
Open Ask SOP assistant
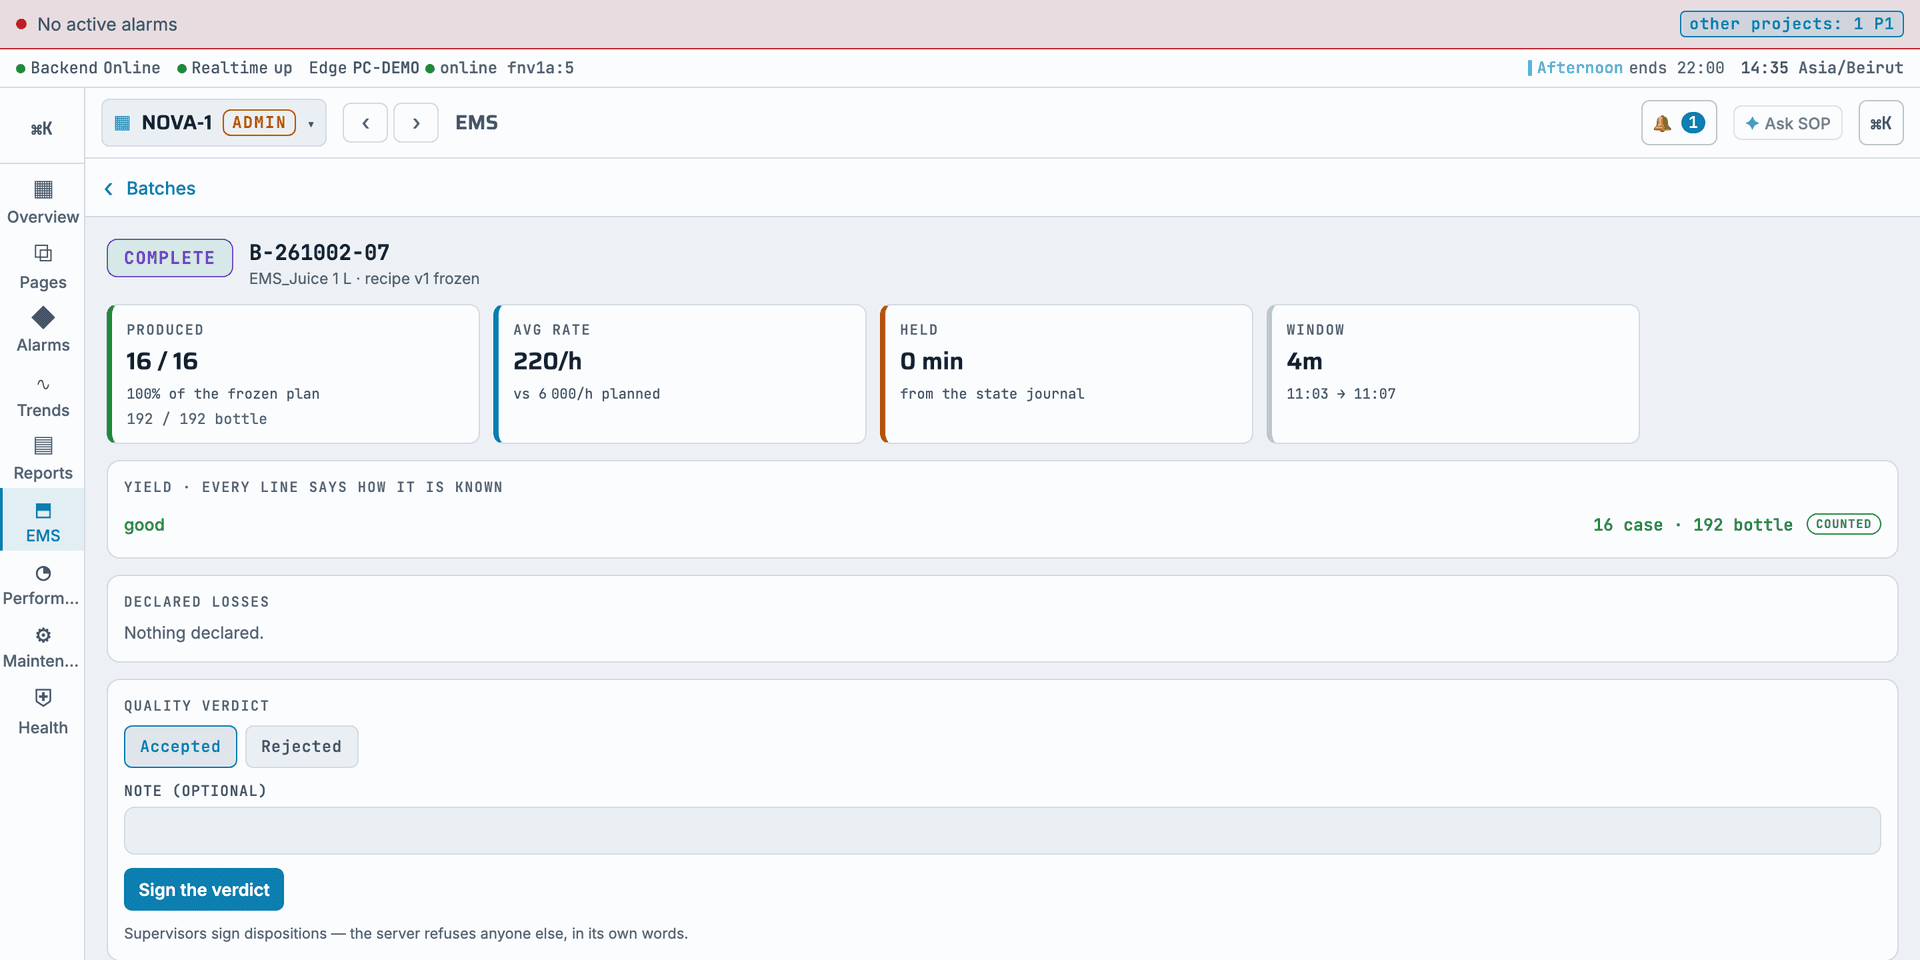click(x=1787, y=123)
